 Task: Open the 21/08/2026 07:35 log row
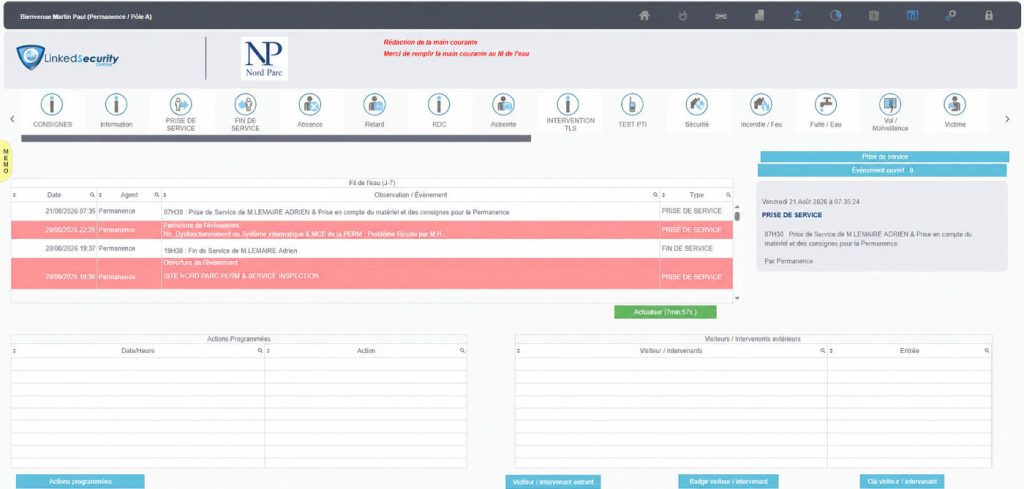[372, 212]
